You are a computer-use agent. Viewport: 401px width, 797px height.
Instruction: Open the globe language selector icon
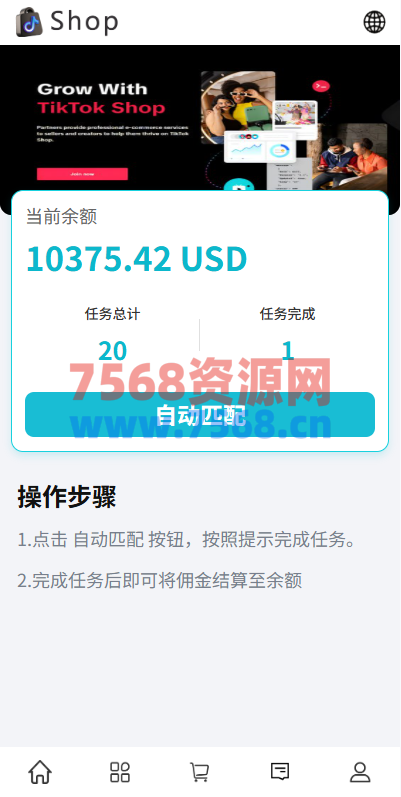pyautogui.click(x=374, y=22)
